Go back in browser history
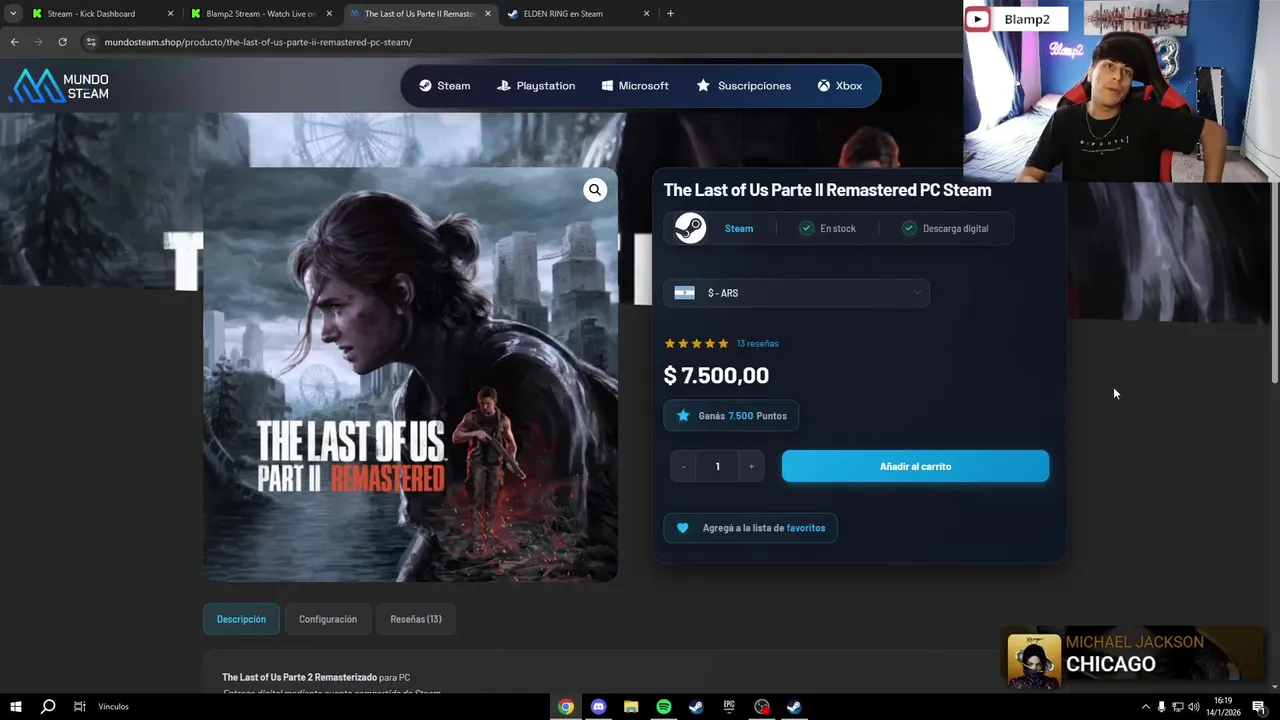1280x720 pixels. (14, 42)
